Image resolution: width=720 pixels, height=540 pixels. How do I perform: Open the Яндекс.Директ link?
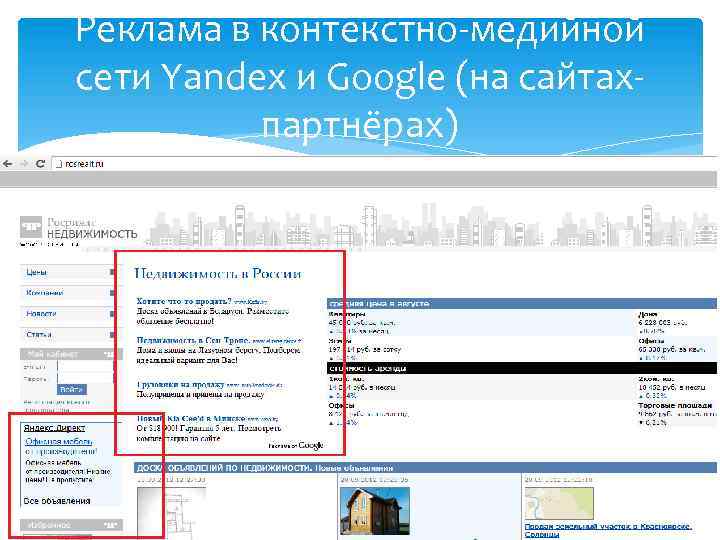(x=55, y=428)
